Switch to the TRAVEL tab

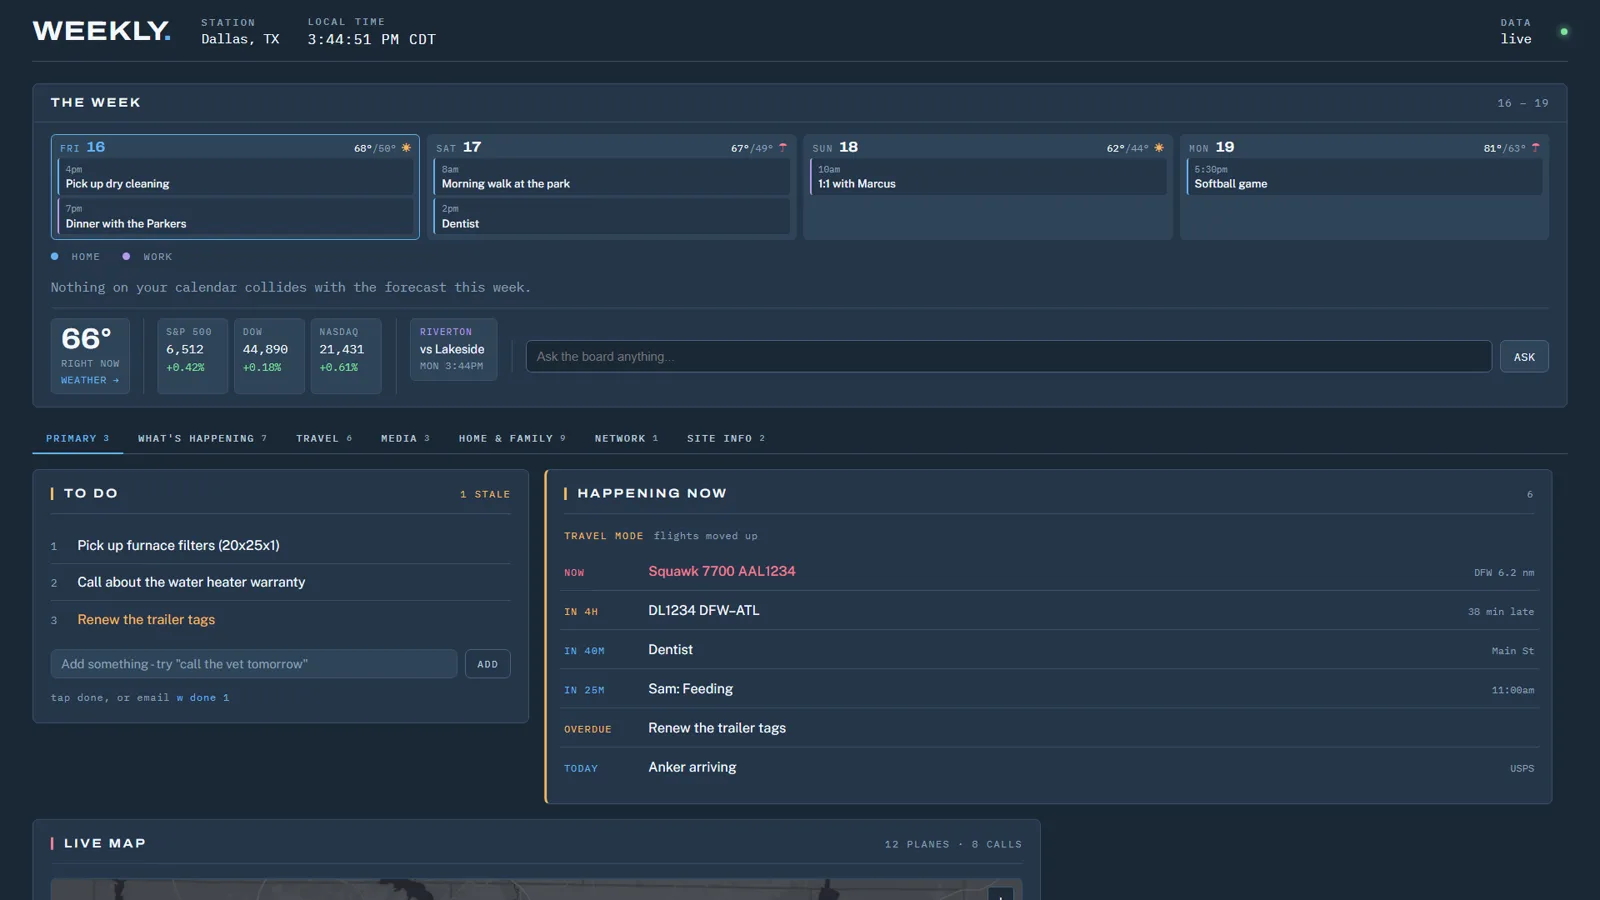(x=324, y=439)
